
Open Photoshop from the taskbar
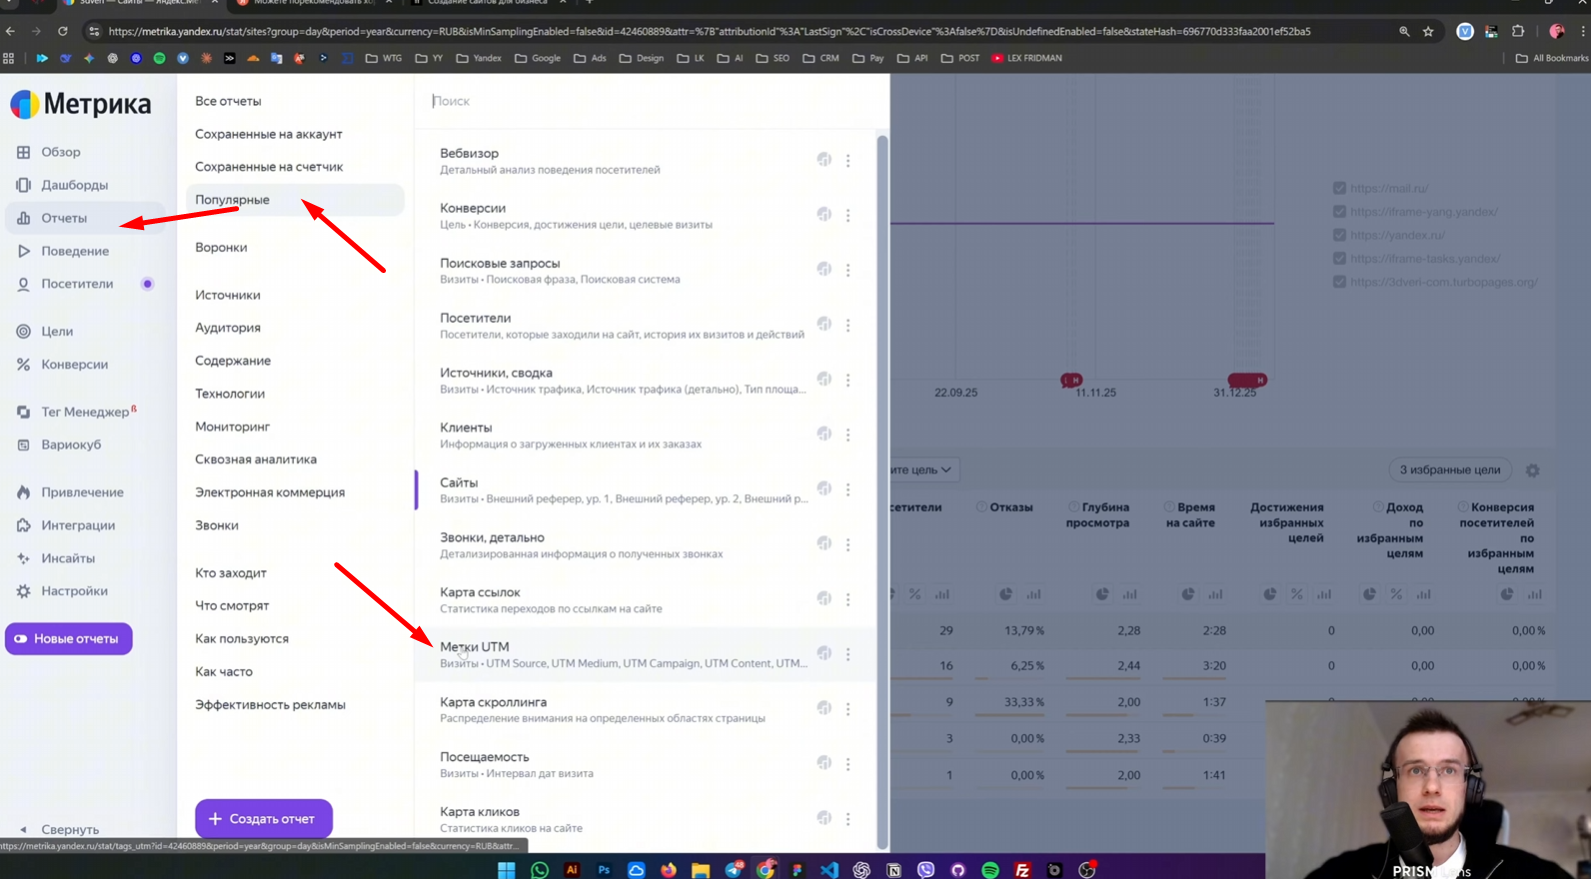[x=603, y=870]
